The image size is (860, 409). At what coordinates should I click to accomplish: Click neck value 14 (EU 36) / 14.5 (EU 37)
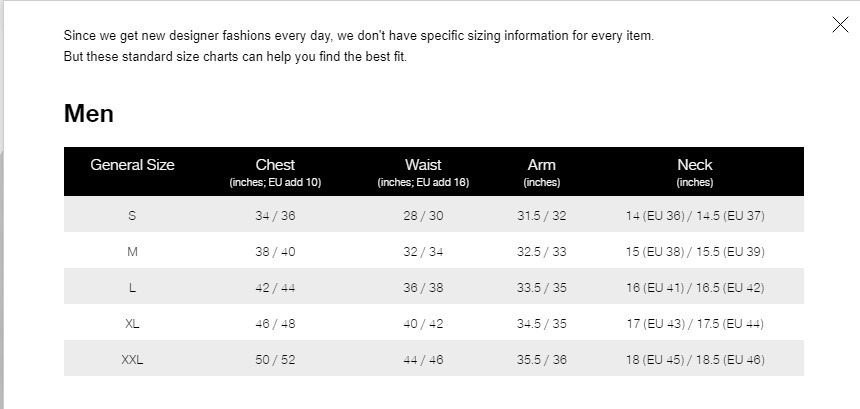click(694, 216)
